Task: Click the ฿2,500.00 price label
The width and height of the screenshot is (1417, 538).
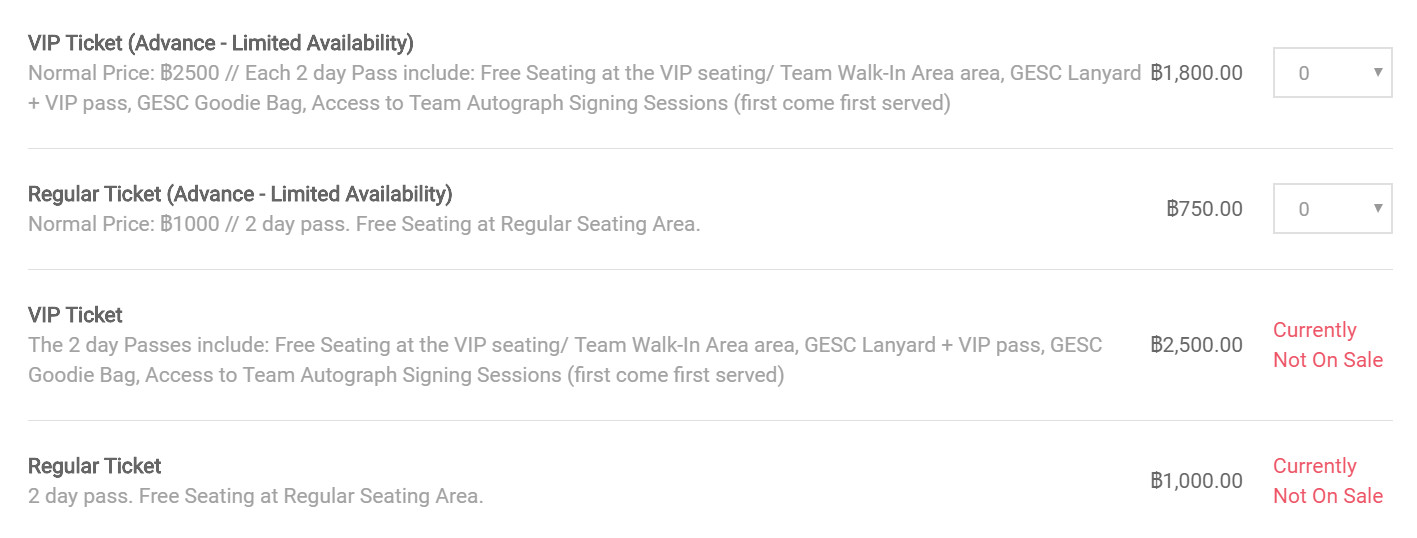Action: click(x=1197, y=345)
